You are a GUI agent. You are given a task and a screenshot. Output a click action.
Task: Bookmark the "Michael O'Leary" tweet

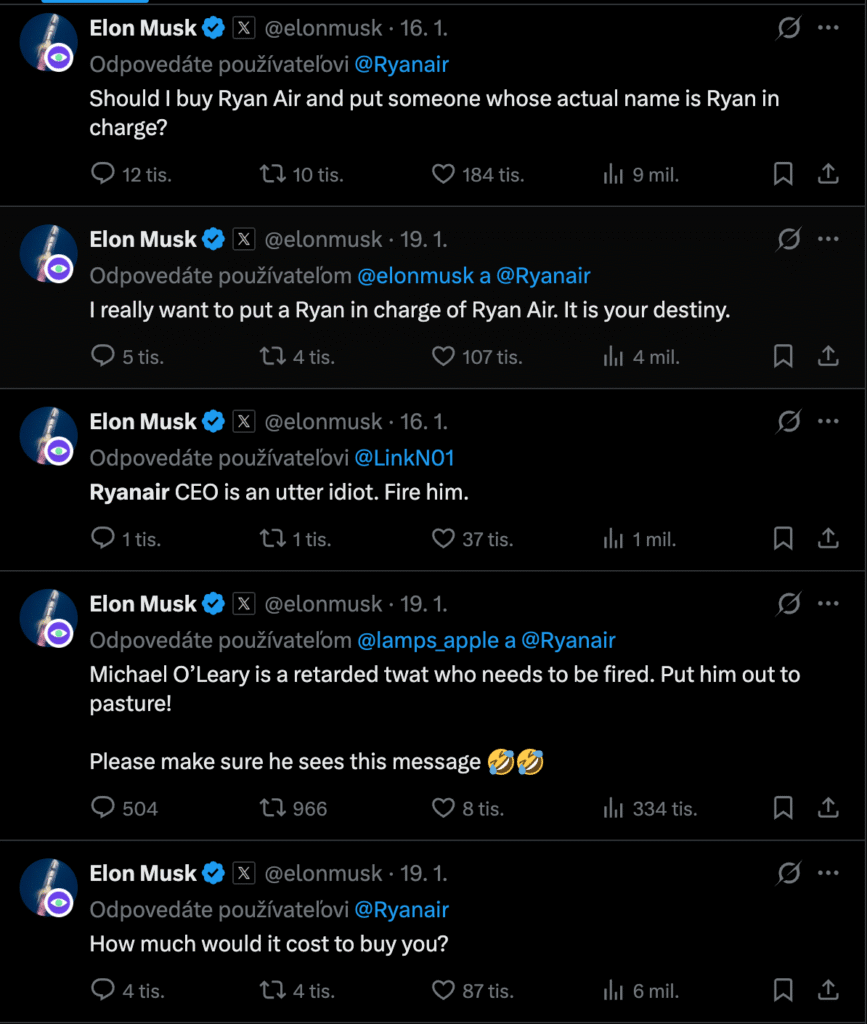click(783, 808)
